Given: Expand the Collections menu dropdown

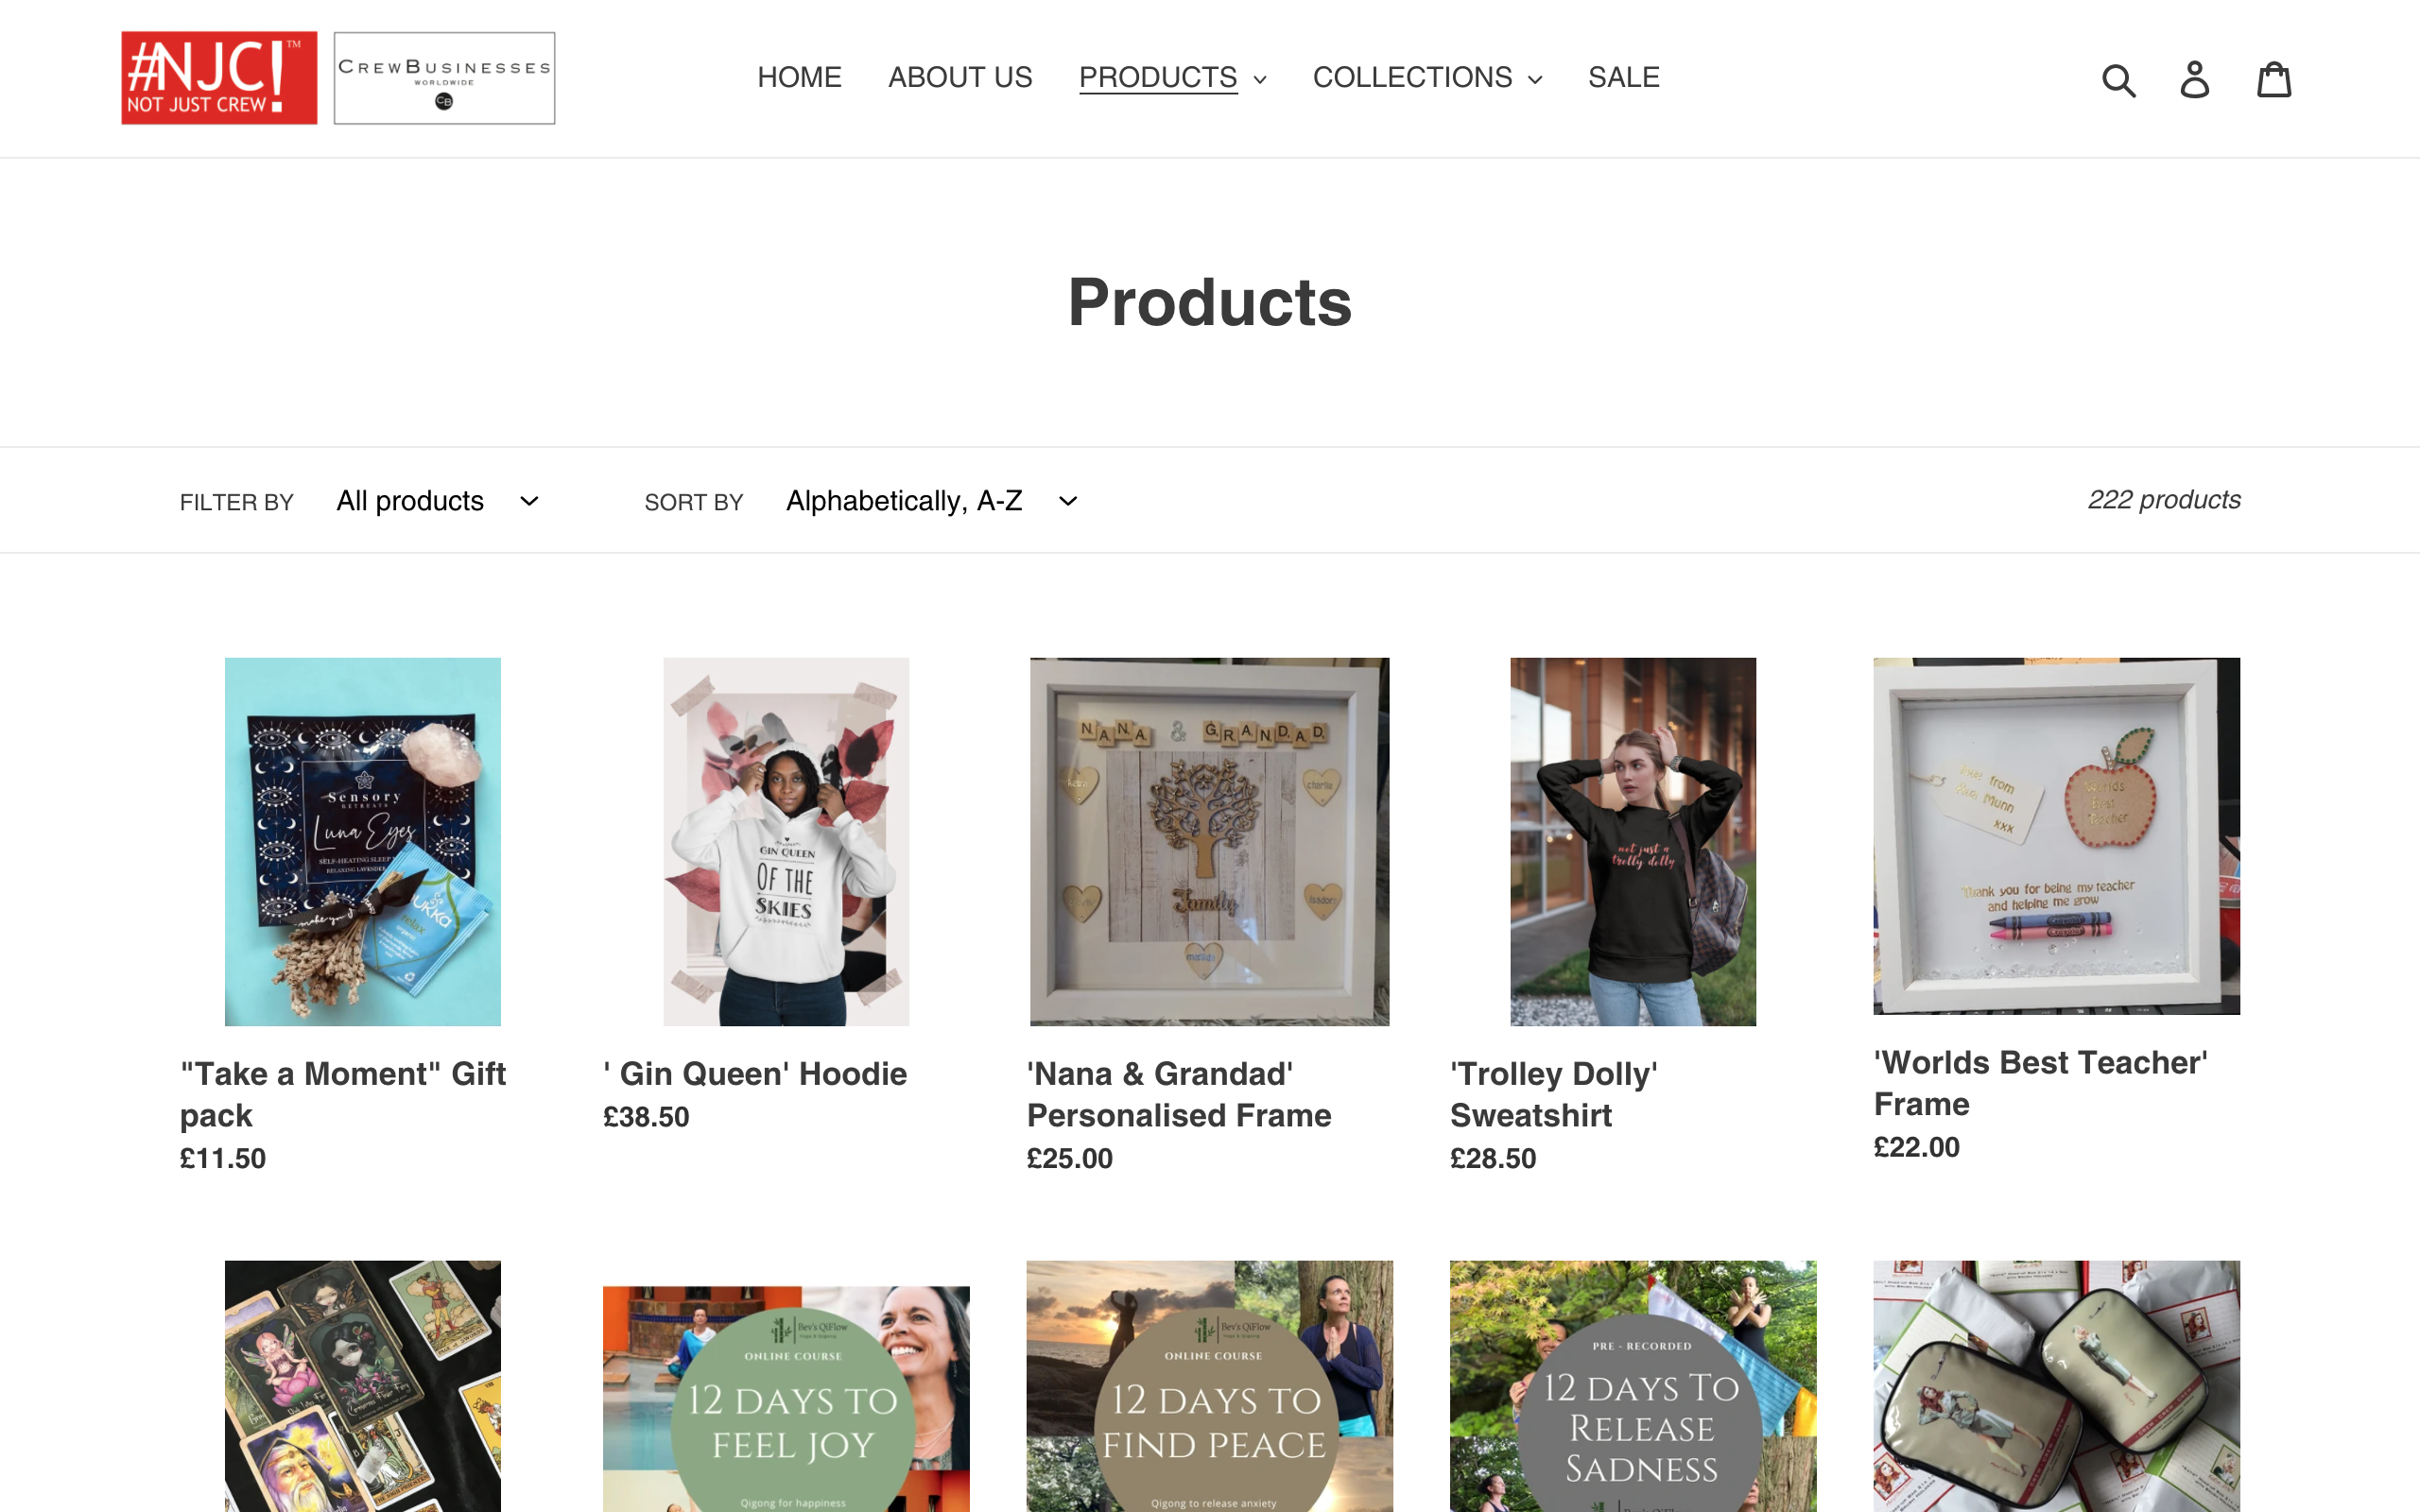Looking at the screenshot, I should (x=1427, y=78).
